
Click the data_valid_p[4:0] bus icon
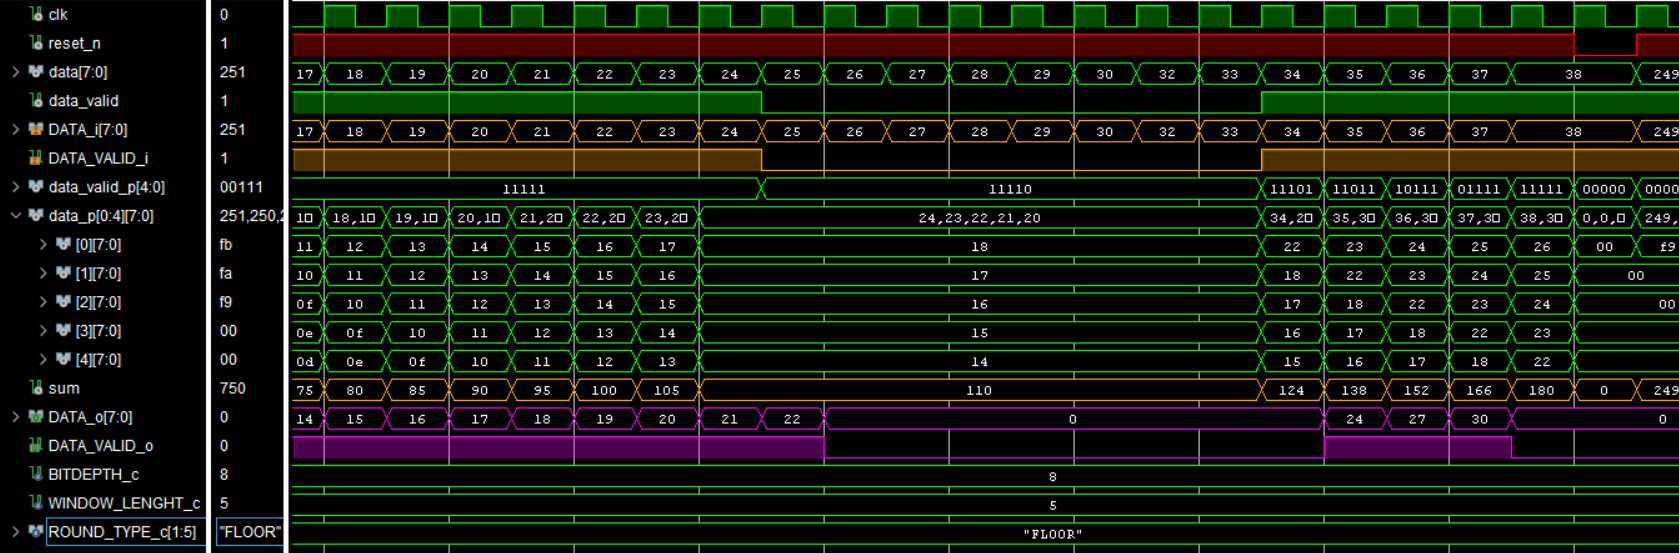[x=36, y=187]
